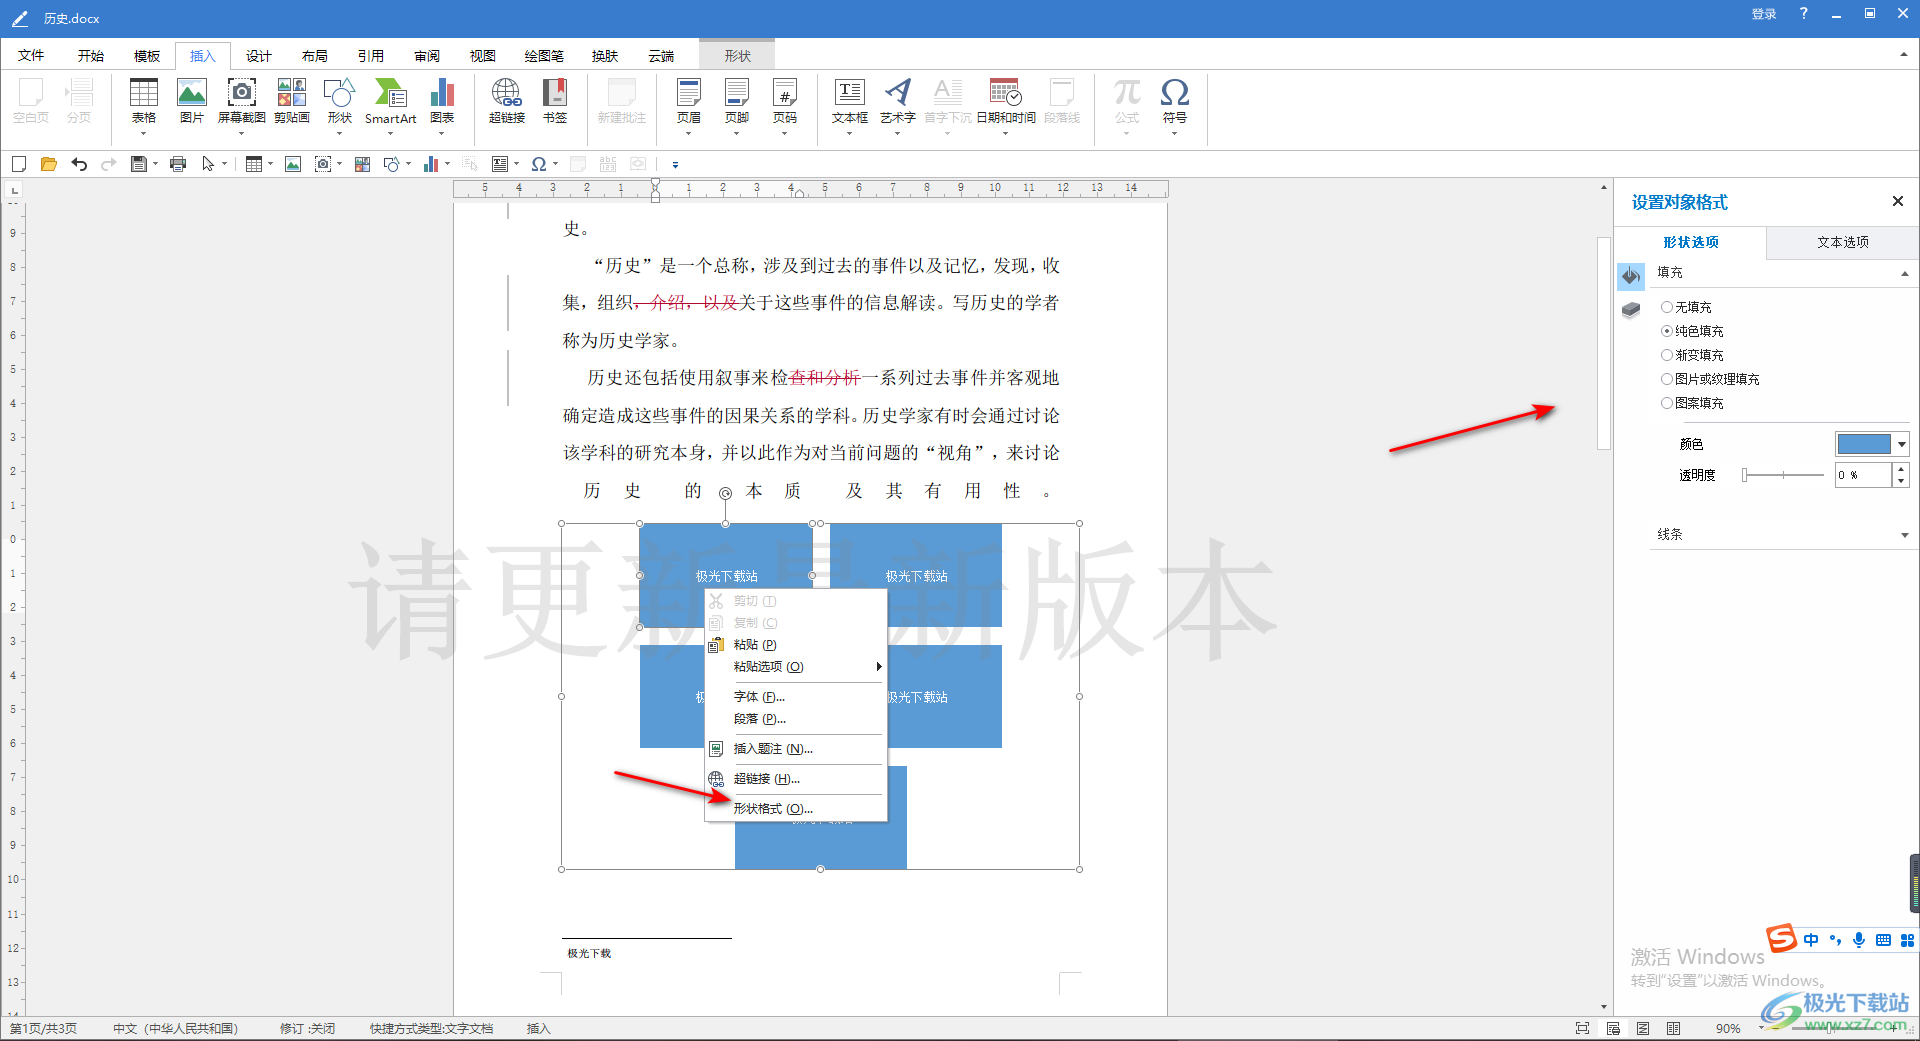Screen dimensions: 1920x1041
Task: Add a 书签 bookmark
Action: (555, 102)
